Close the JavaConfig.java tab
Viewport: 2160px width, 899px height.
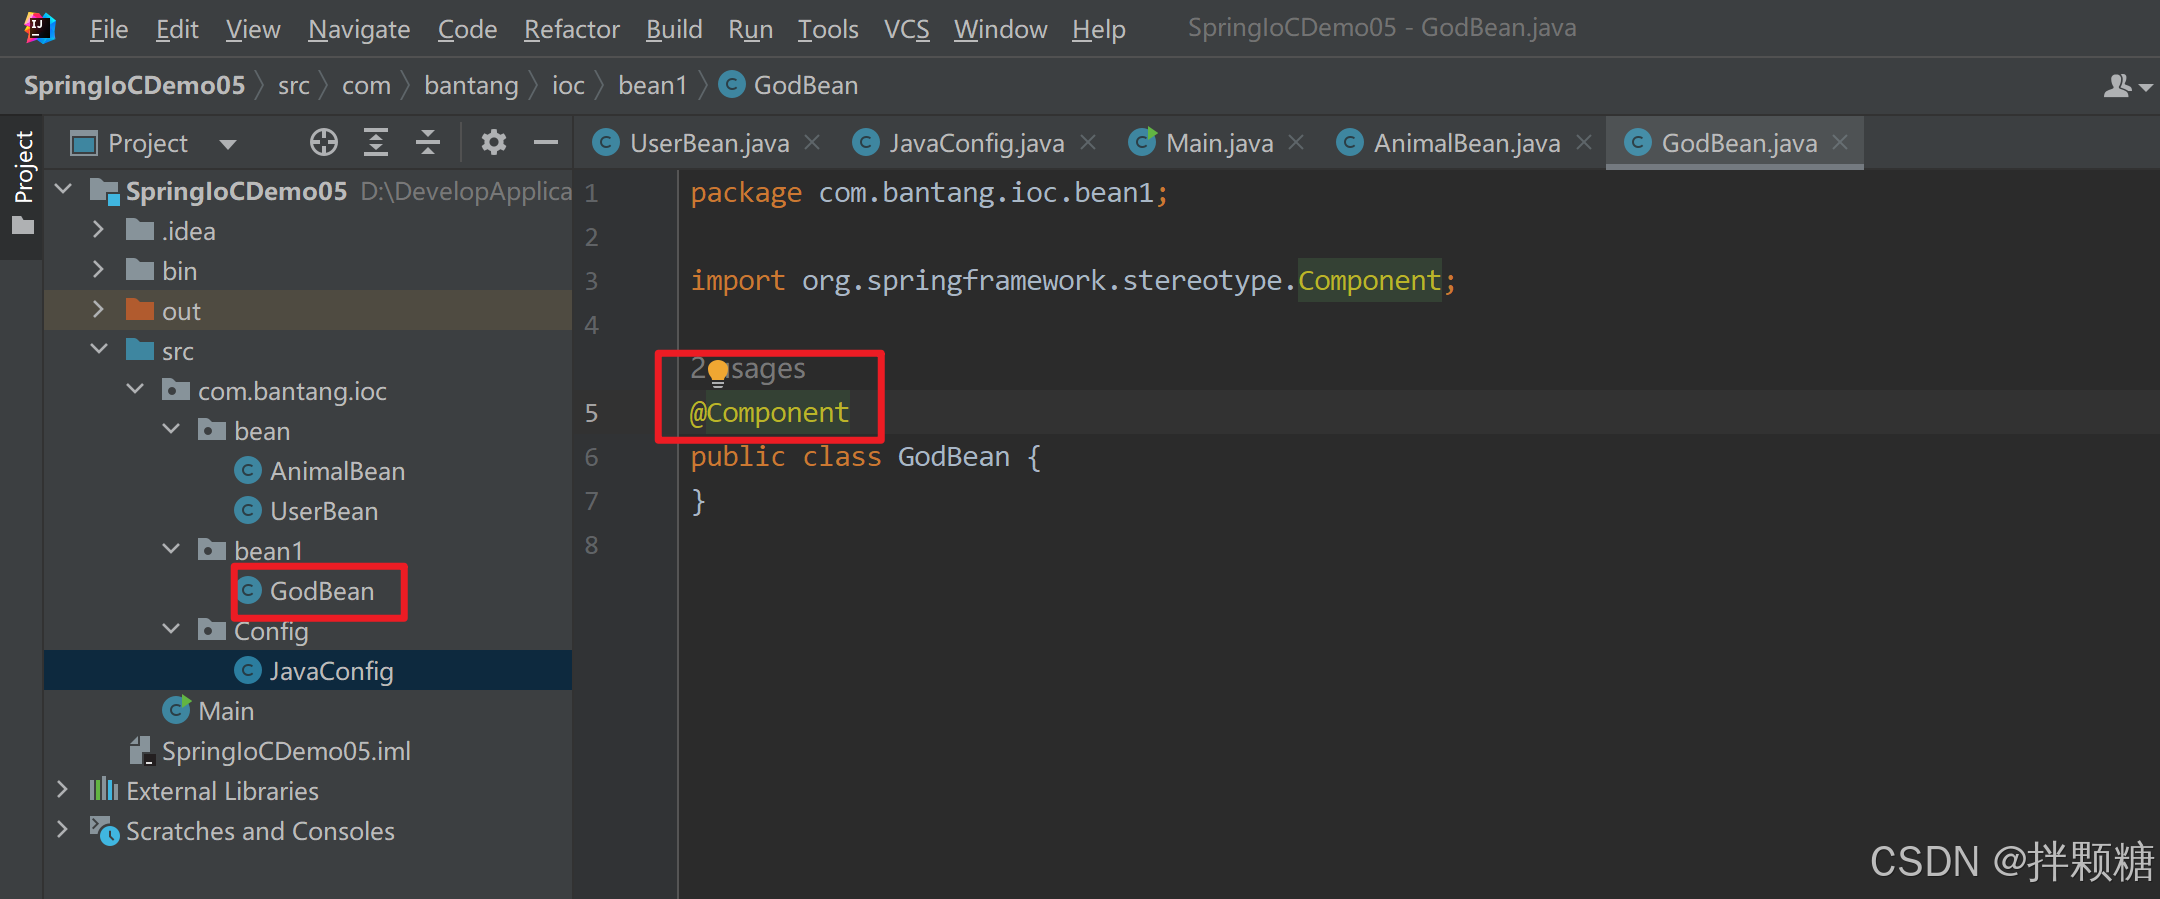click(x=1088, y=143)
